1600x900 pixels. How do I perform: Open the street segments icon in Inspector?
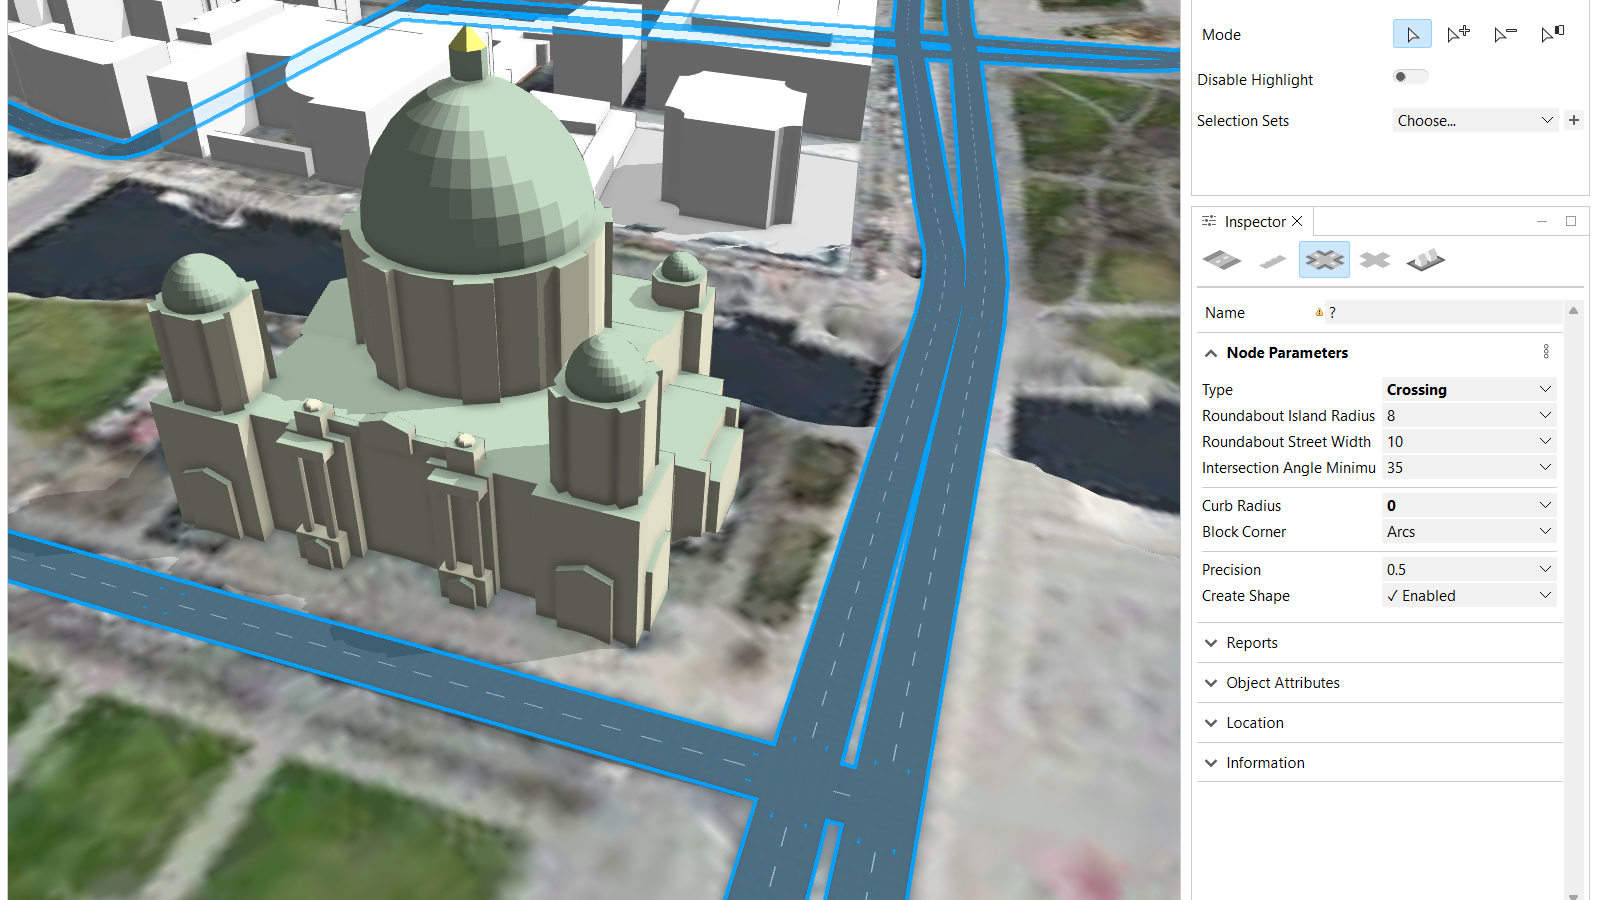pyautogui.click(x=1222, y=261)
